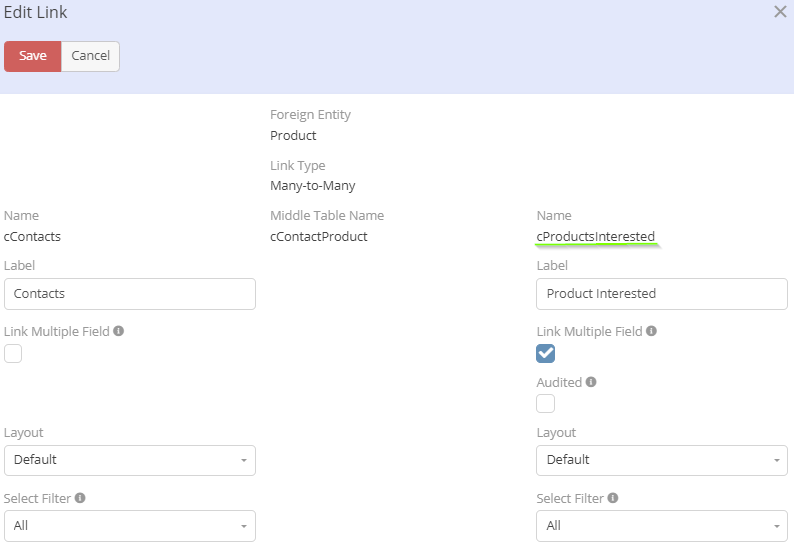This screenshot has height=549, width=794.
Task: Enable Link Multiple Field checkbox for cContacts
Action: (x=13, y=353)
